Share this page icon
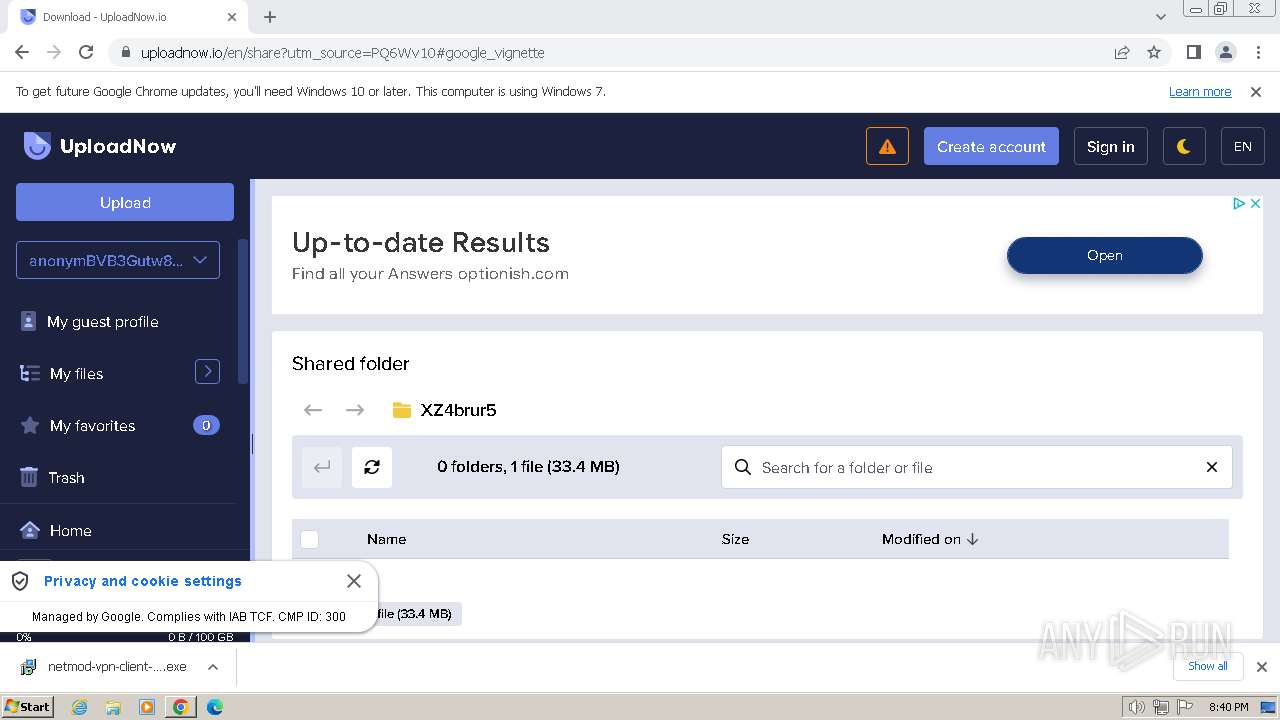The height and width of the screenshot is (720, 1280). pos(1122,52)
